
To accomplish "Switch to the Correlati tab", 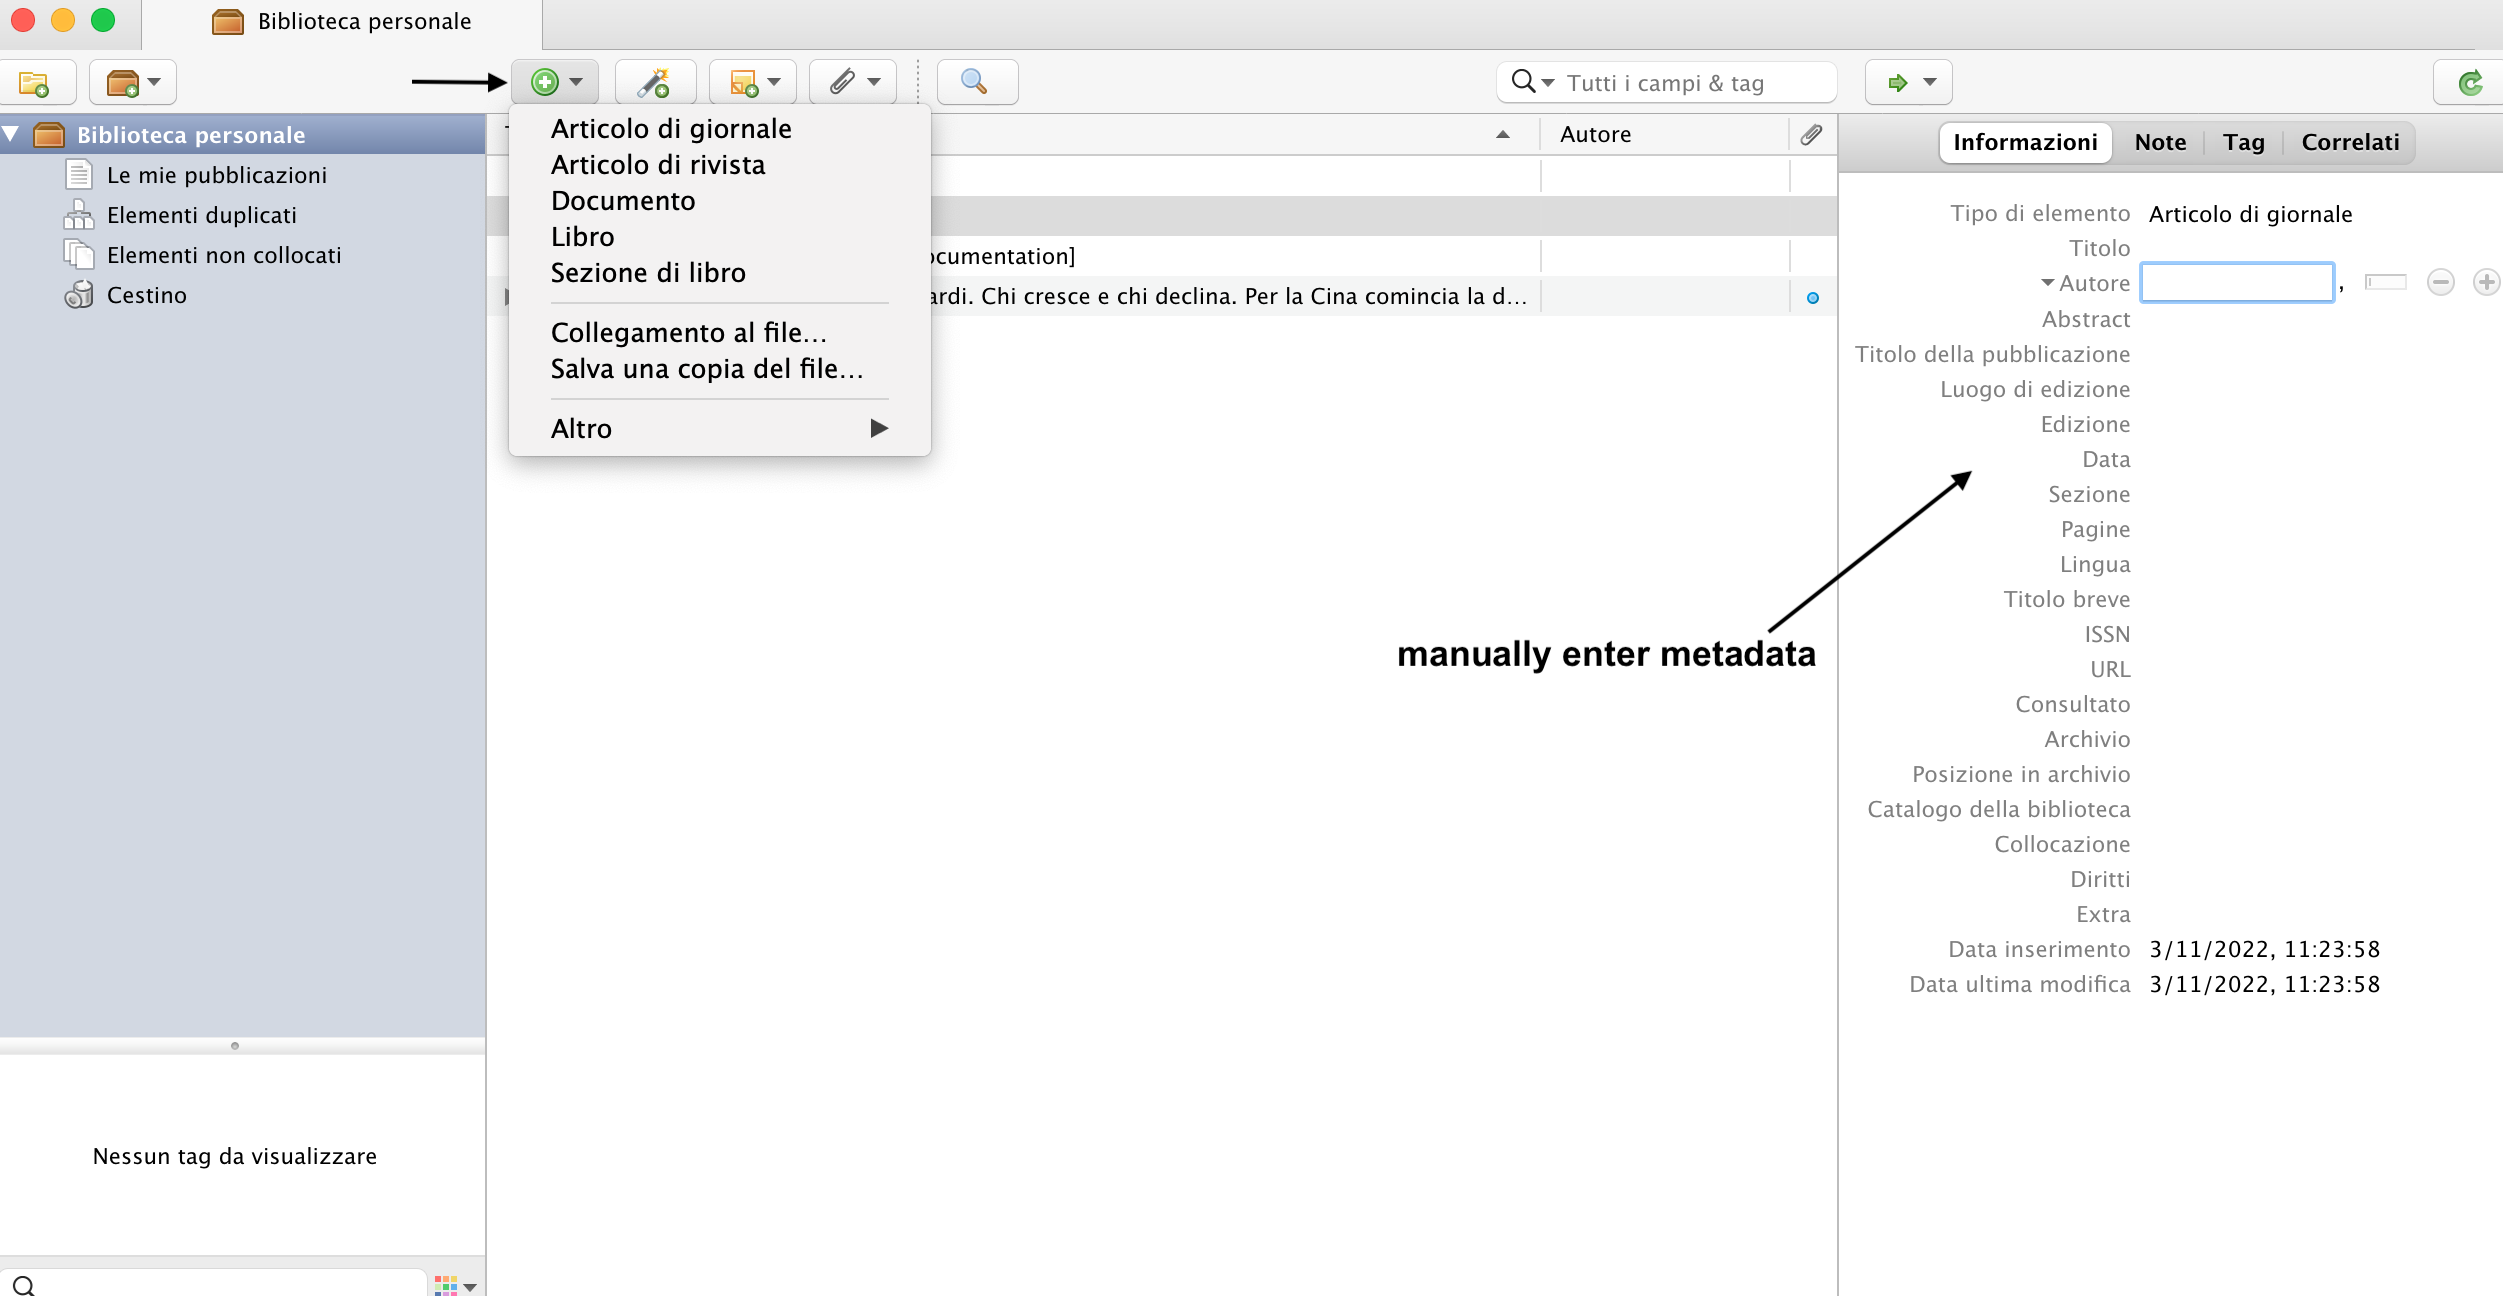I will [2350, 142].
